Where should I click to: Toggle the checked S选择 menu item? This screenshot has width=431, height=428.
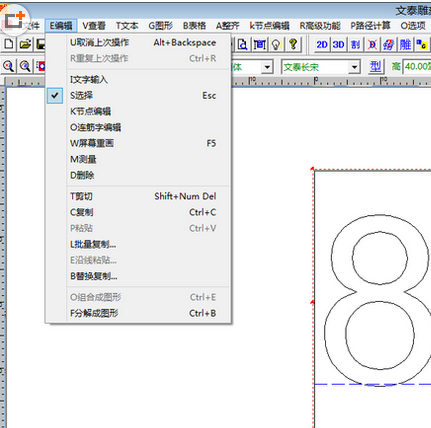click(138, 96)
